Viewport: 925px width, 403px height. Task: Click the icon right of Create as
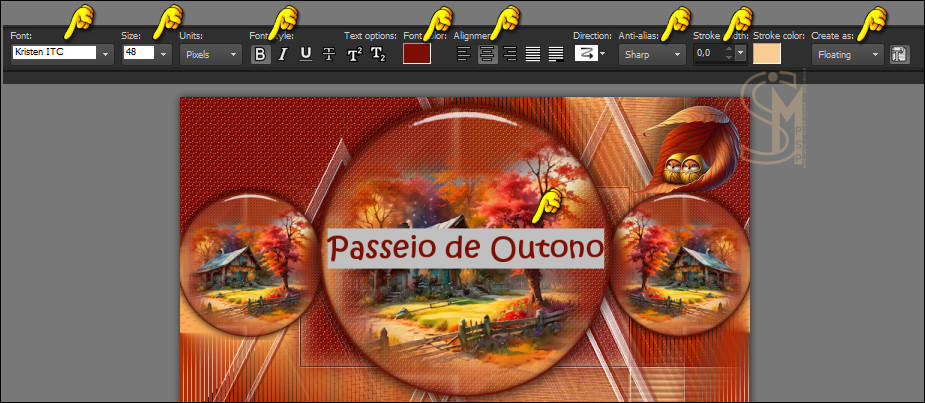pos(899,54)
